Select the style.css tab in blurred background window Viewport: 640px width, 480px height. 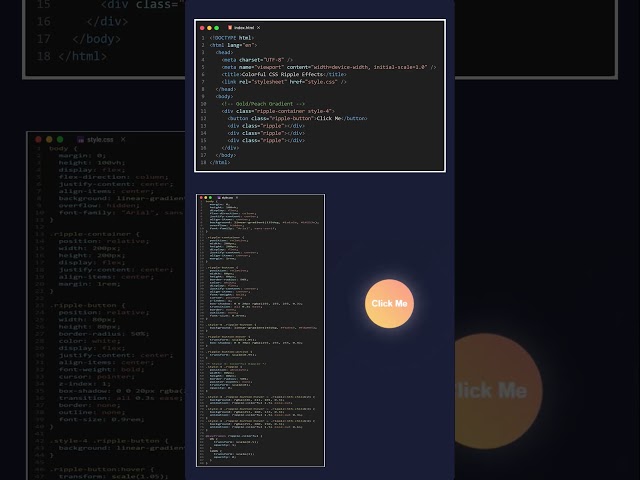(100, 140)
